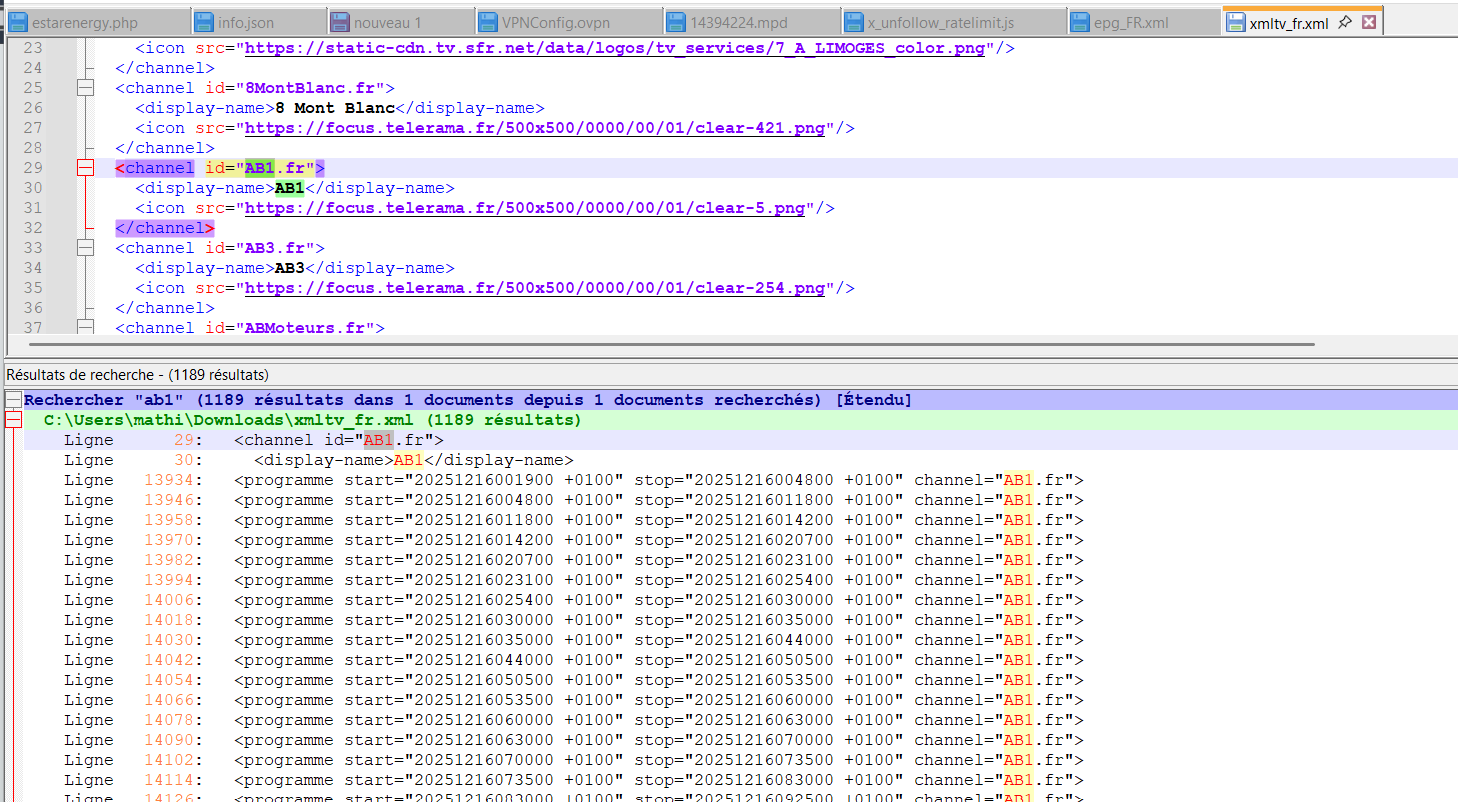Click the disk icon on 14394224.mpd tab
The height and width of the screenshot is (802, 1458).
[x=676, y=22]
